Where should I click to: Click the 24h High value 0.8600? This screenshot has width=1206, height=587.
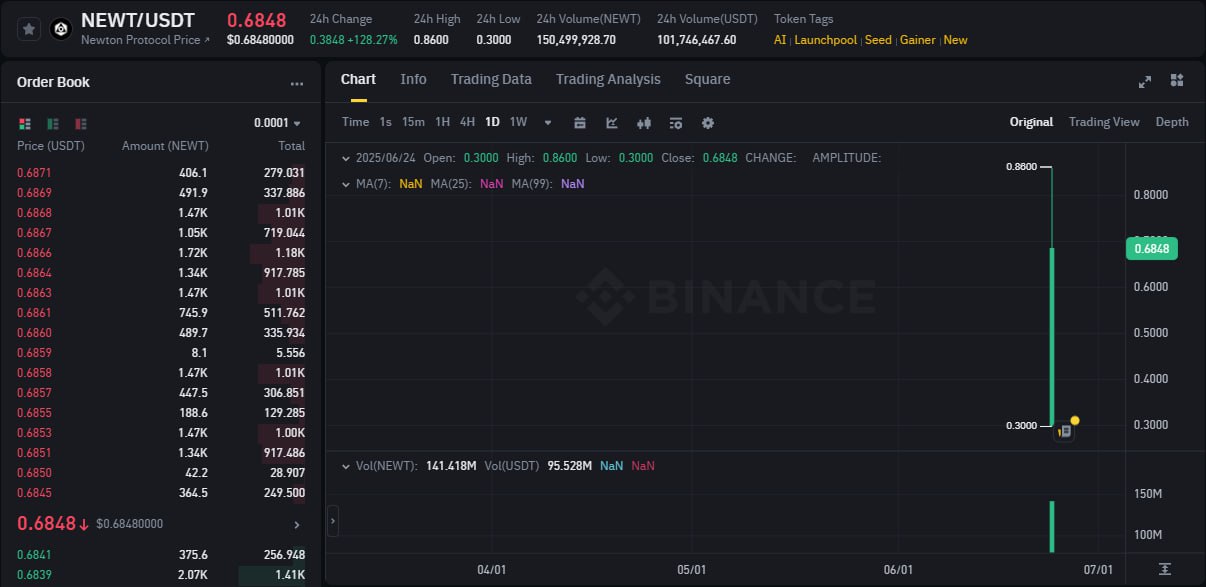pos(431,40)
